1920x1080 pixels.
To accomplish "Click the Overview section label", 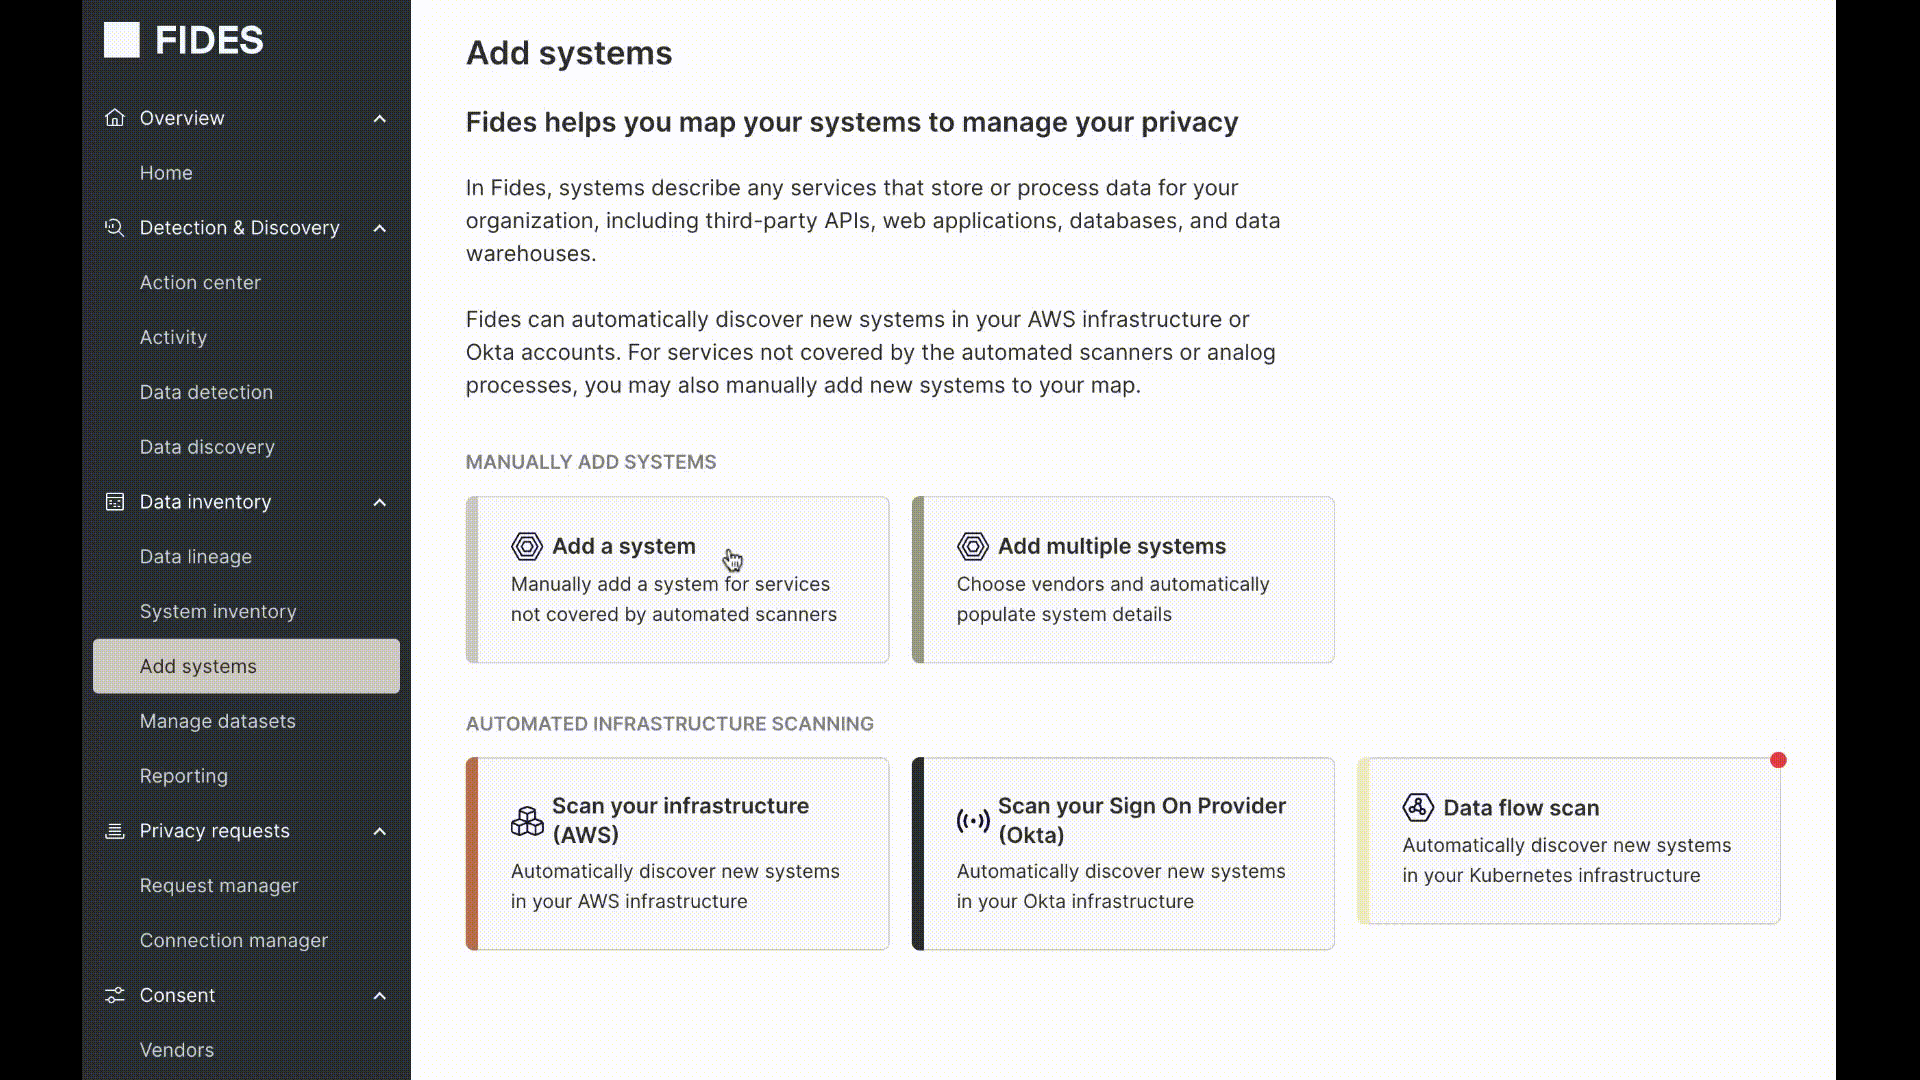I will pyautogui.click(x=182, y=118).
